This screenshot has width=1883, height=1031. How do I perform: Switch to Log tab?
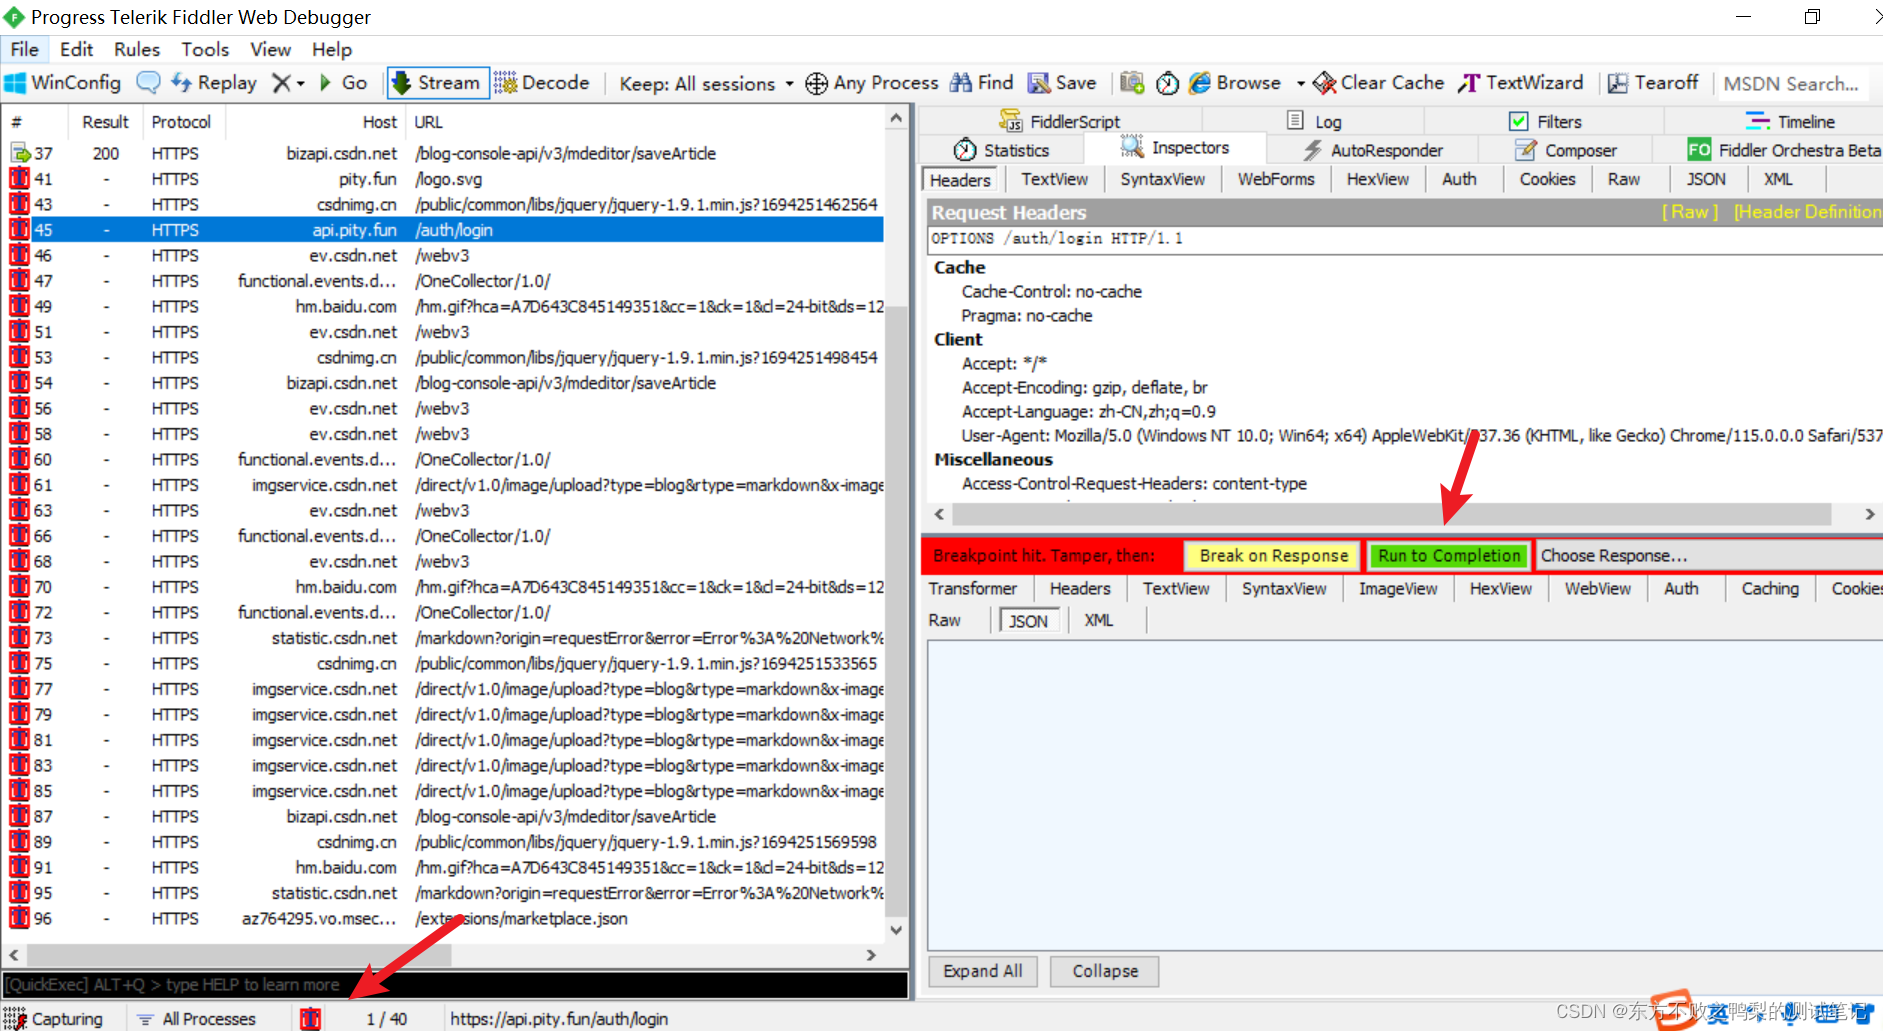[1314, 121]
